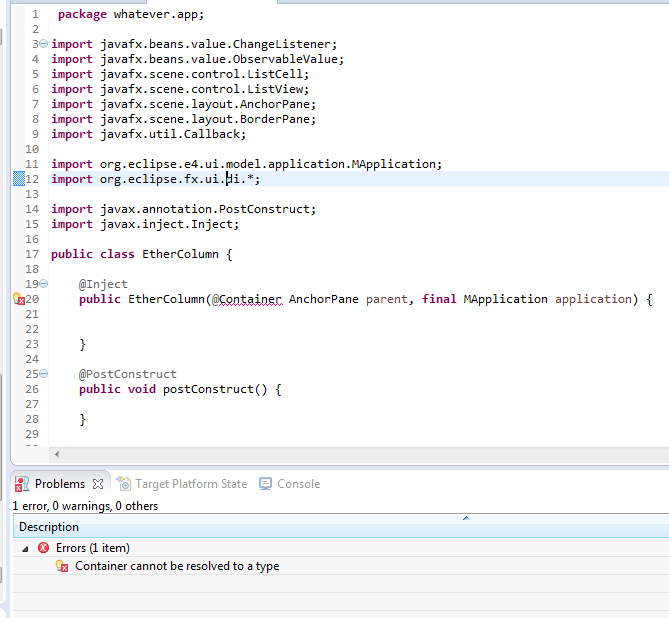Open the Console tab
669x618 pixels.
point(290,484)
